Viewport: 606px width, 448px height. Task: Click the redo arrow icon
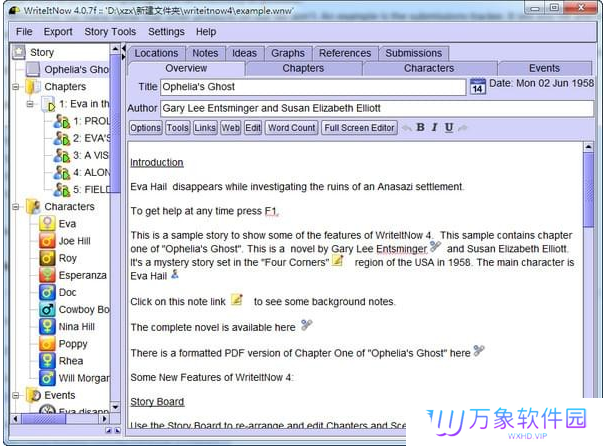point(463,128)
